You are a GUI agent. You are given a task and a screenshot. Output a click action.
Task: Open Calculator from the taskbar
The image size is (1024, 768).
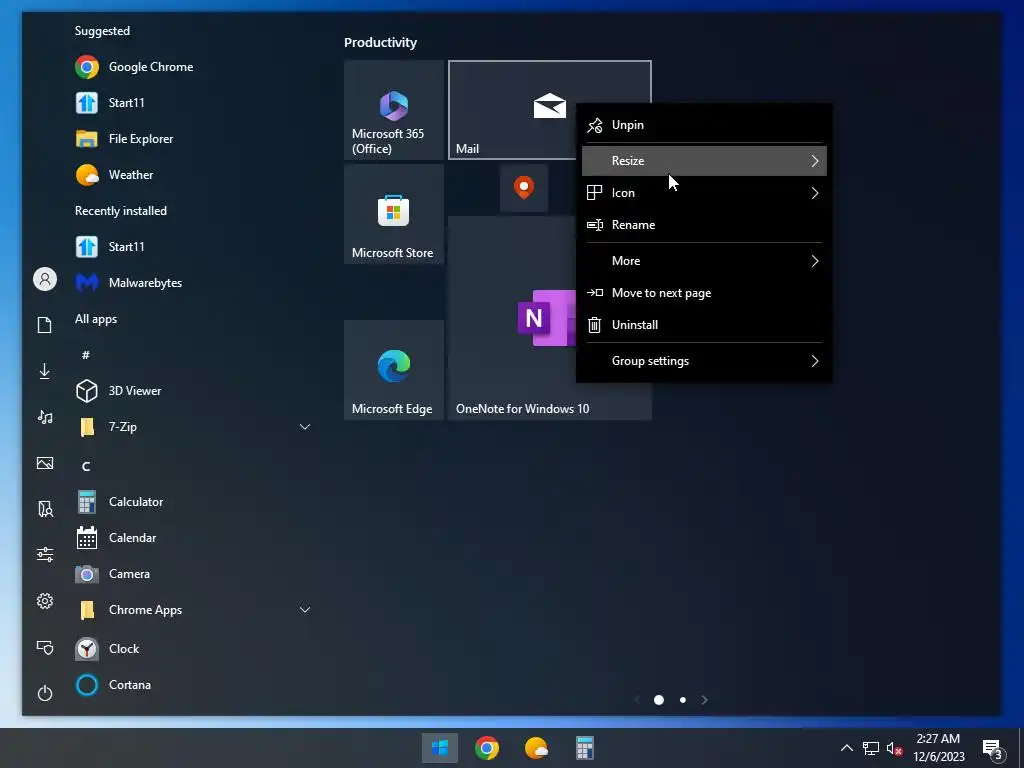584,748
